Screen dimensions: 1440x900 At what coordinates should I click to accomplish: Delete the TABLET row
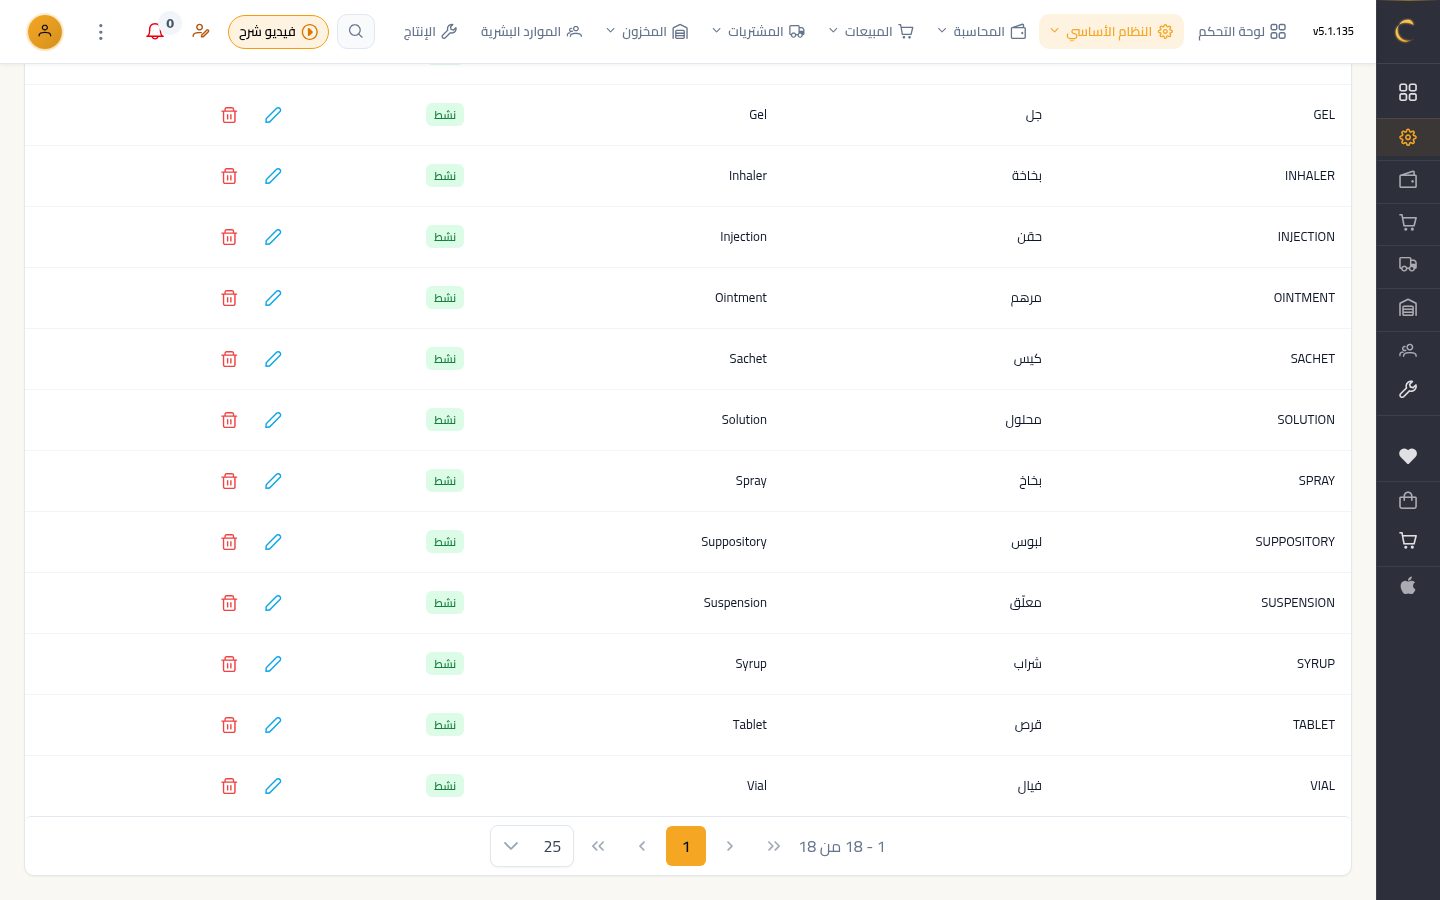pos(229,725)
